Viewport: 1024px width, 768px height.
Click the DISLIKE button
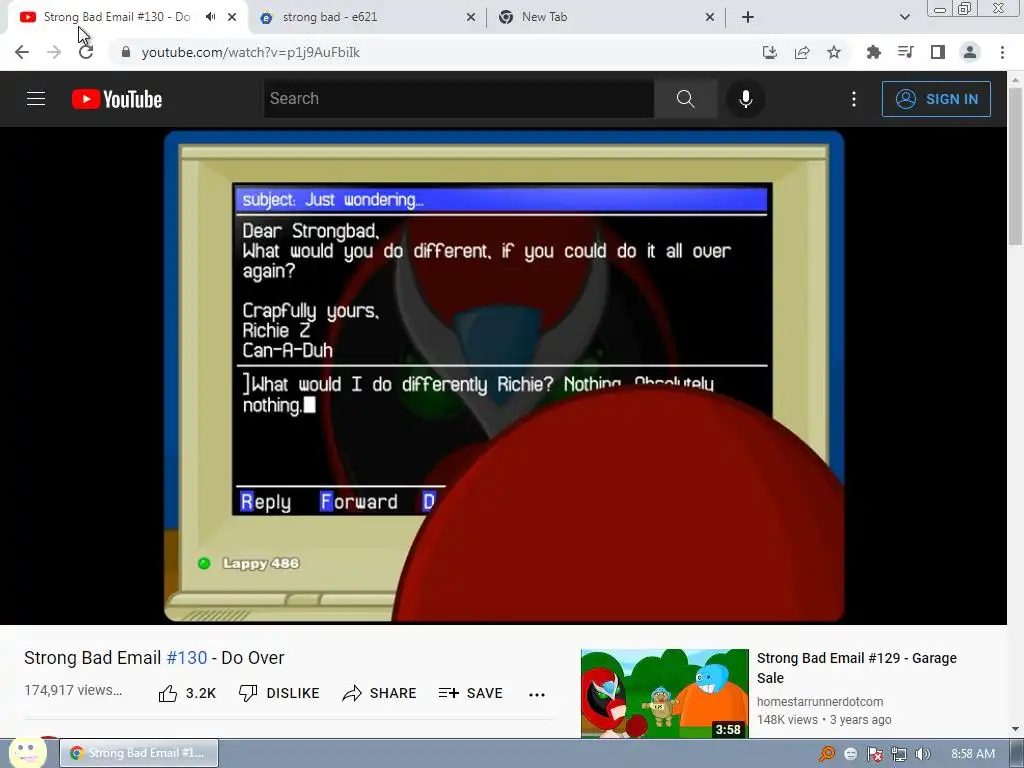click(279, 694)
